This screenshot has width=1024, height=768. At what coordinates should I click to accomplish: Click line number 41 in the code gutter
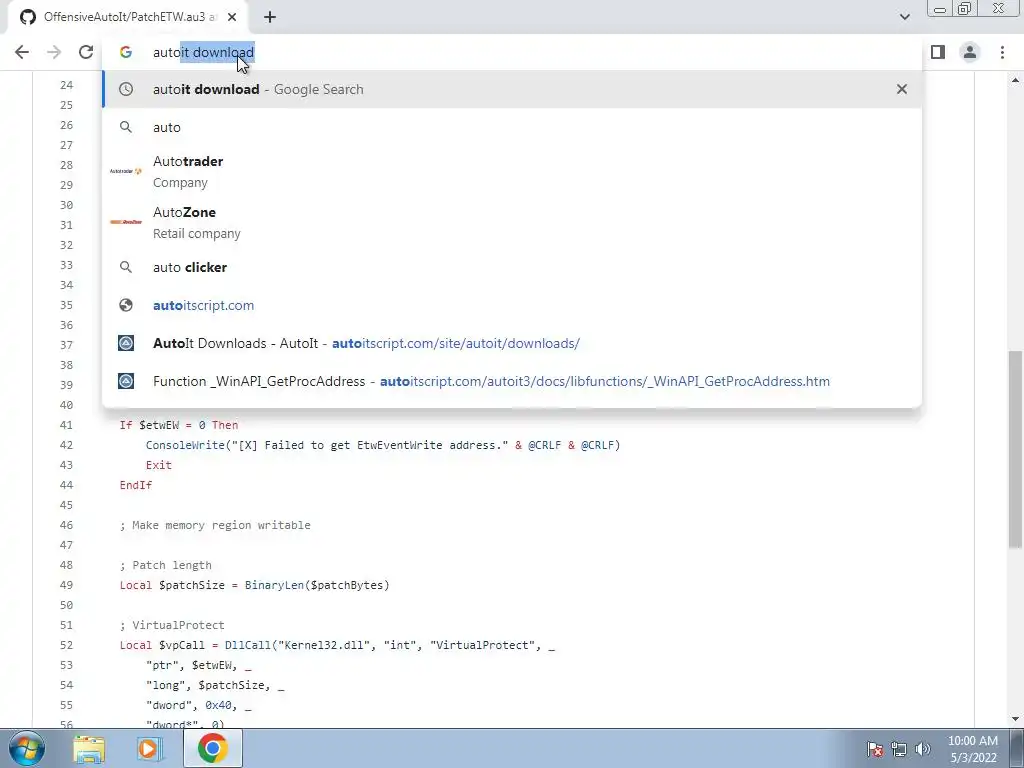66,425
